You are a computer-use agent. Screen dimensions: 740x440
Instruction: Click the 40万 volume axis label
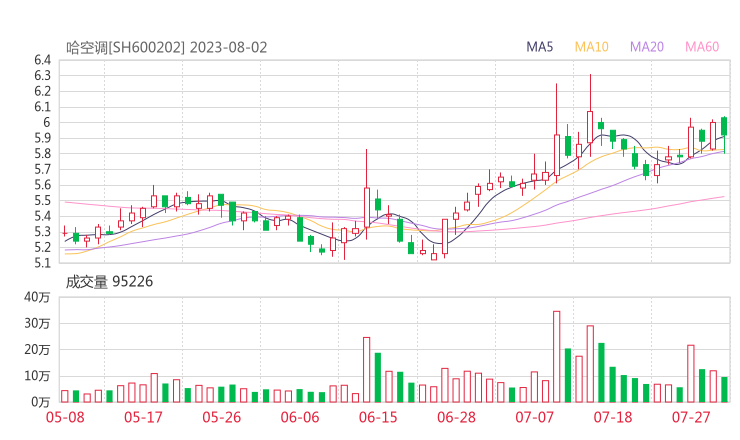click(x=37, y=297)
